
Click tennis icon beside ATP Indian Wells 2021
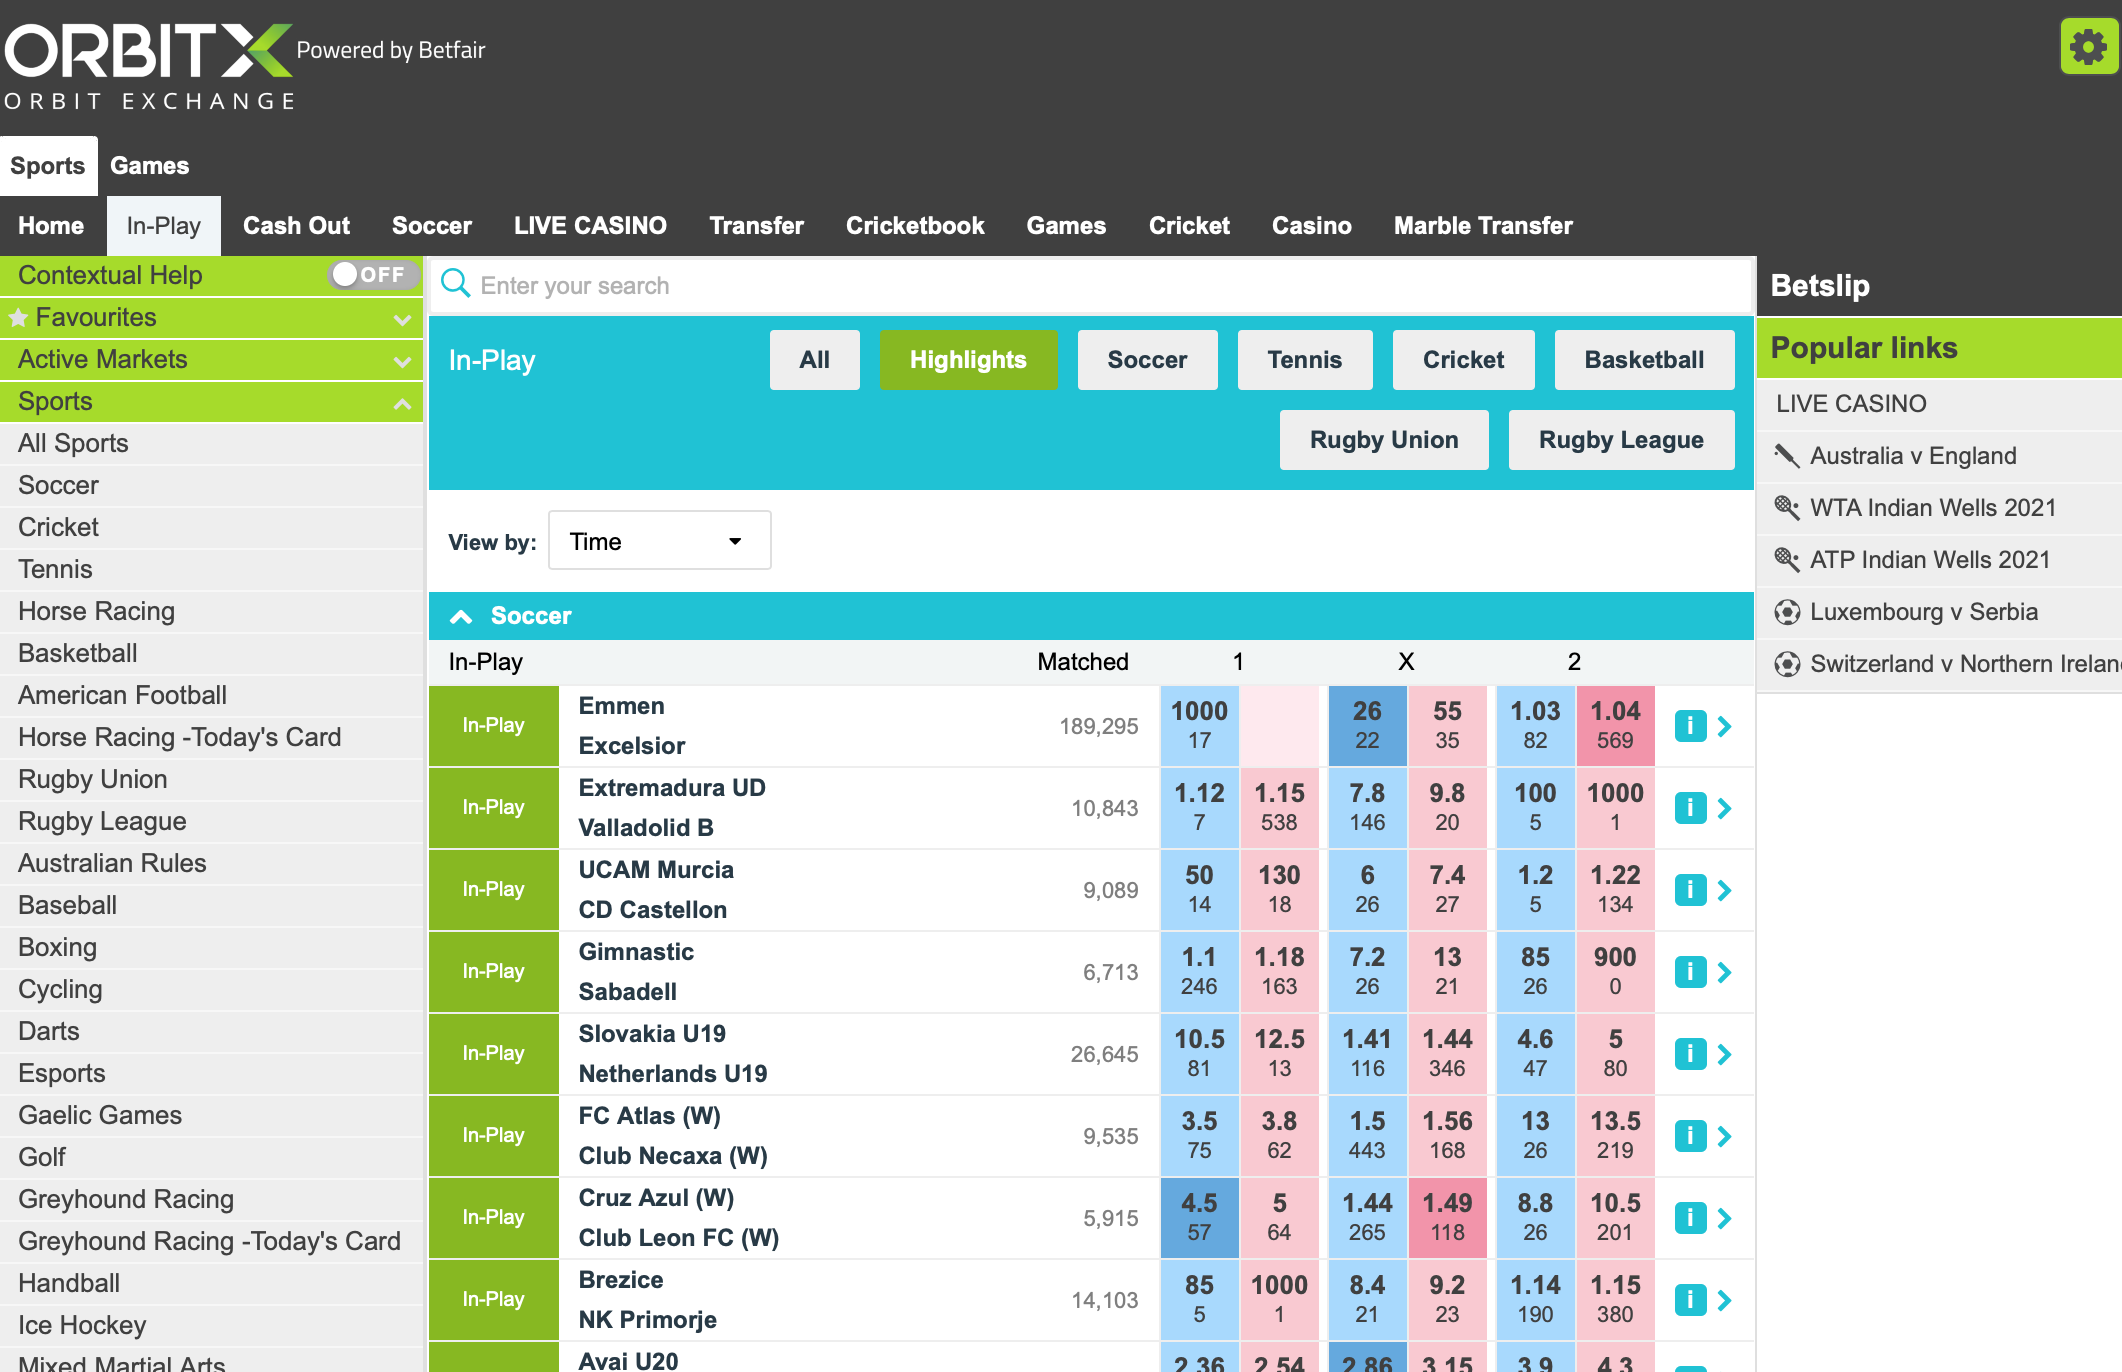1787,560
